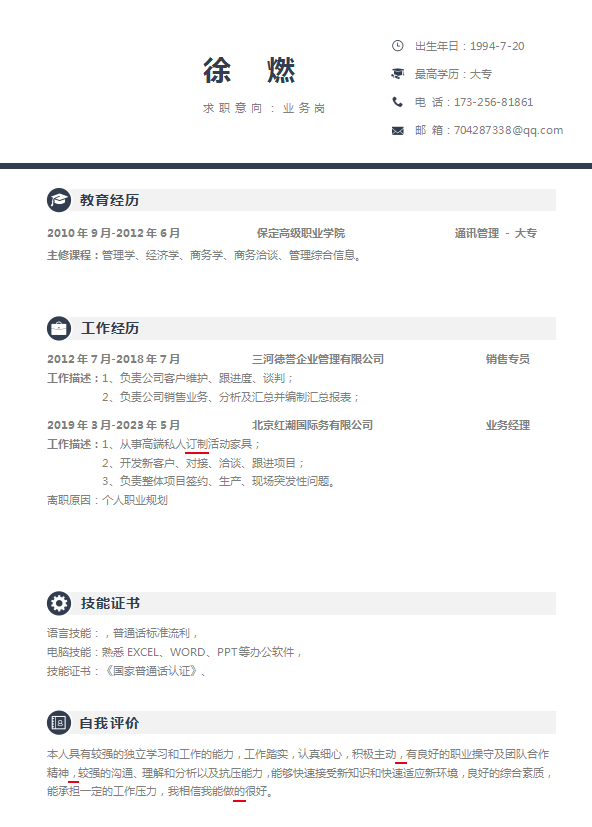Click the date 2012年7月-2018年7月
592x827 pixels.
point(113,359)
